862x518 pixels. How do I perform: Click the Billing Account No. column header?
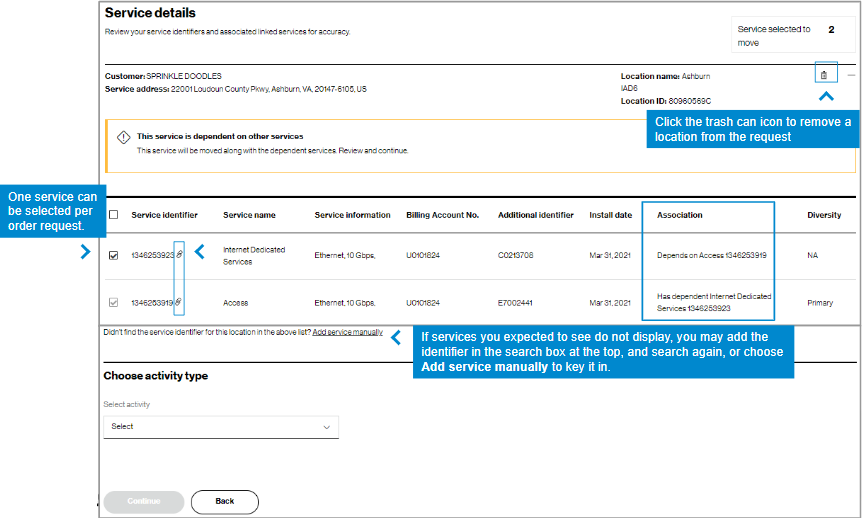(x=443, y=215)
